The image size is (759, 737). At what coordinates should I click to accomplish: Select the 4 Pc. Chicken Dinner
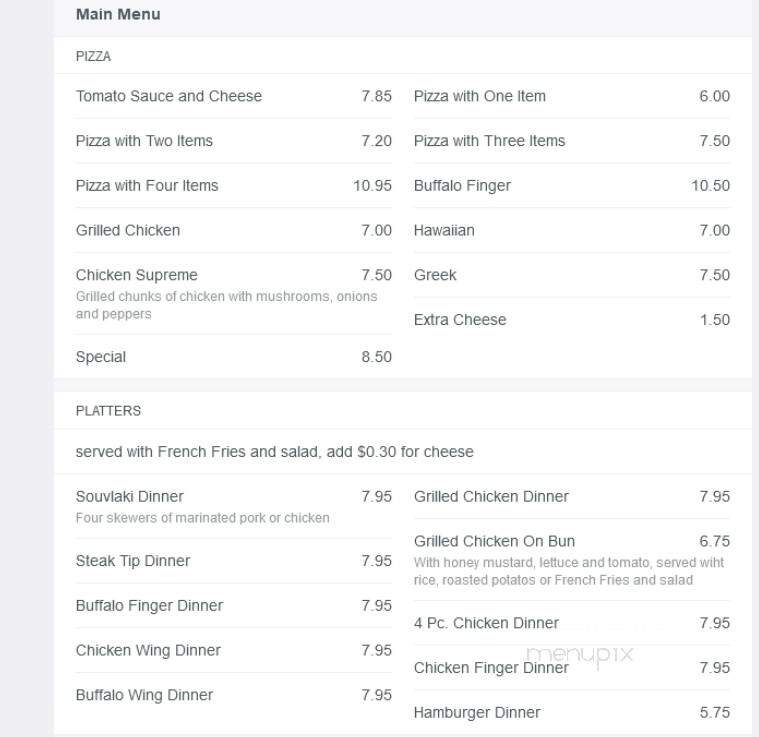click(x=486, y=623)
